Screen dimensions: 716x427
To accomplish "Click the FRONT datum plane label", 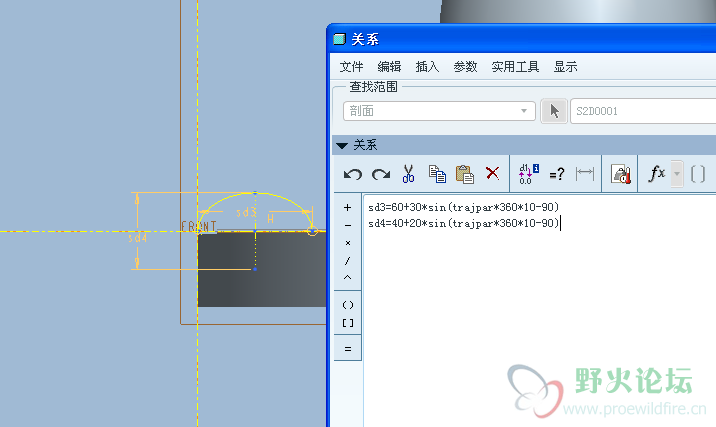I will [199, 226].
